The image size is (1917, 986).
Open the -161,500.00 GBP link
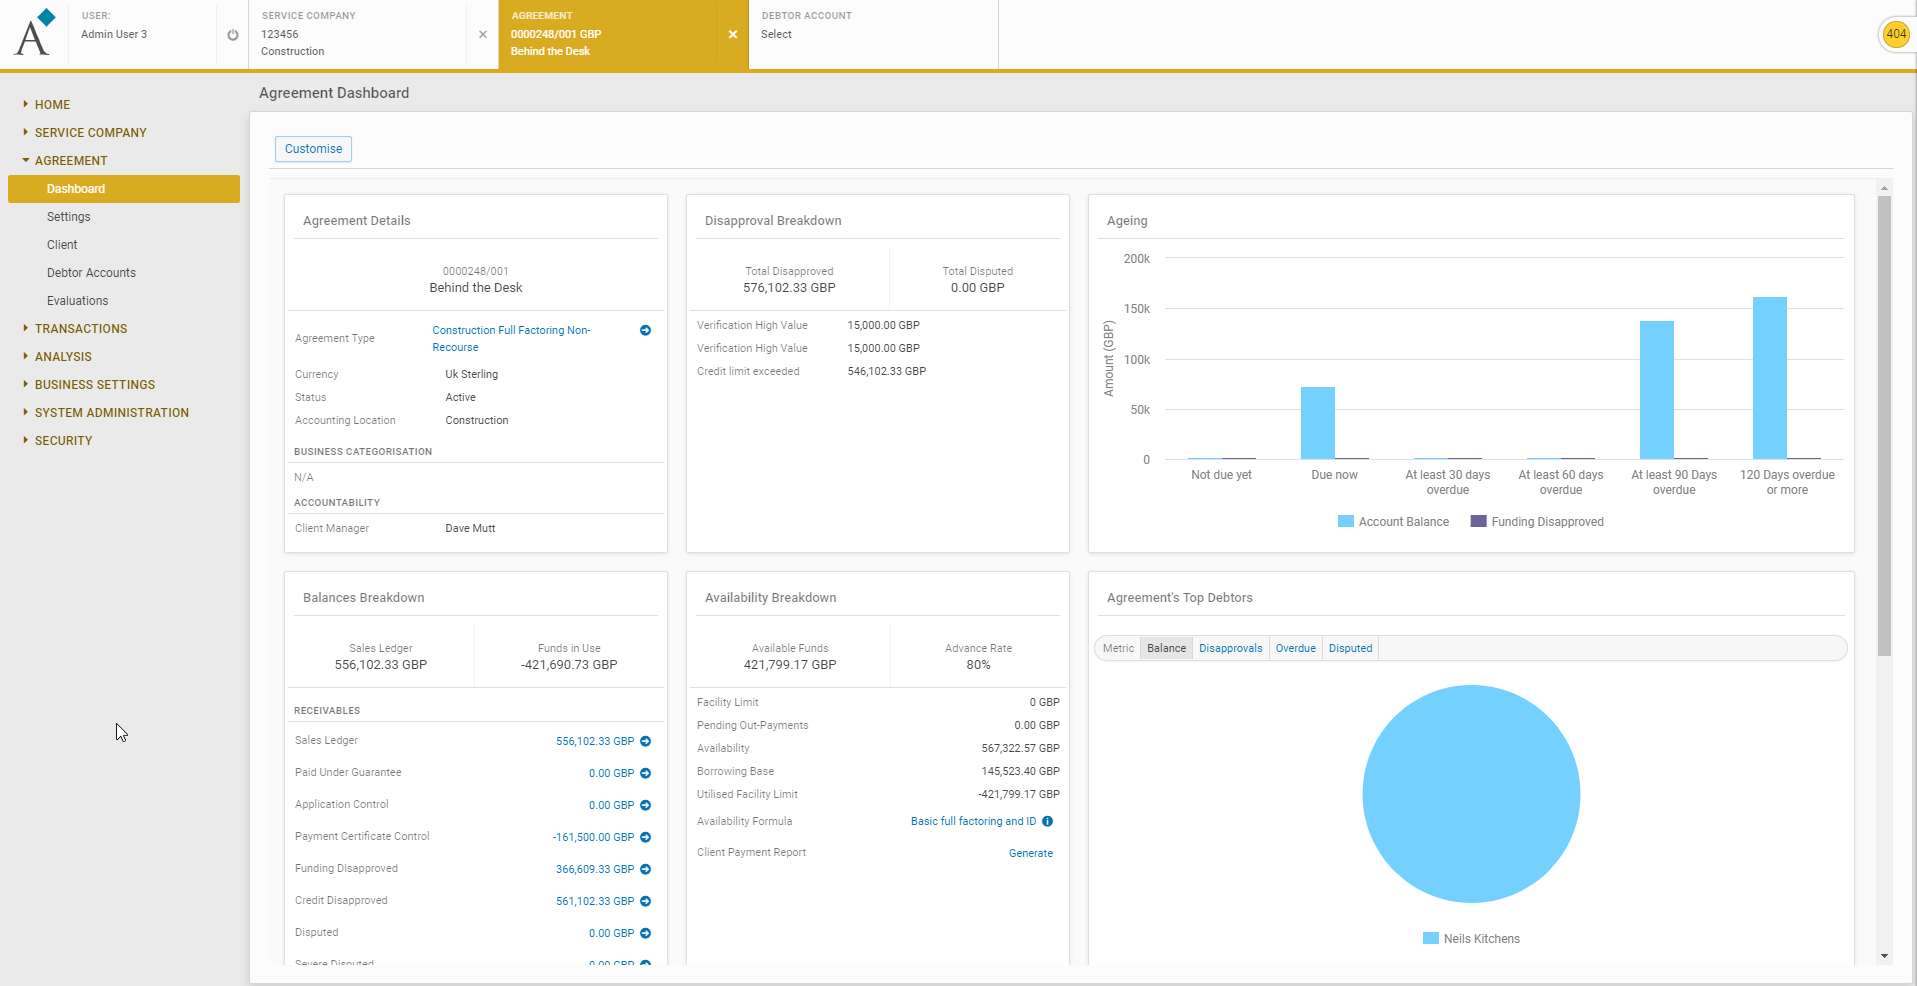pyautogui.click(x=593, y=837)
